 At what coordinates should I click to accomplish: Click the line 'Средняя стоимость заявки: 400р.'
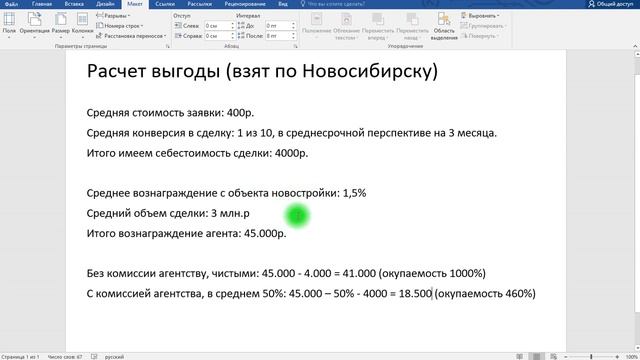coord(170,113)
